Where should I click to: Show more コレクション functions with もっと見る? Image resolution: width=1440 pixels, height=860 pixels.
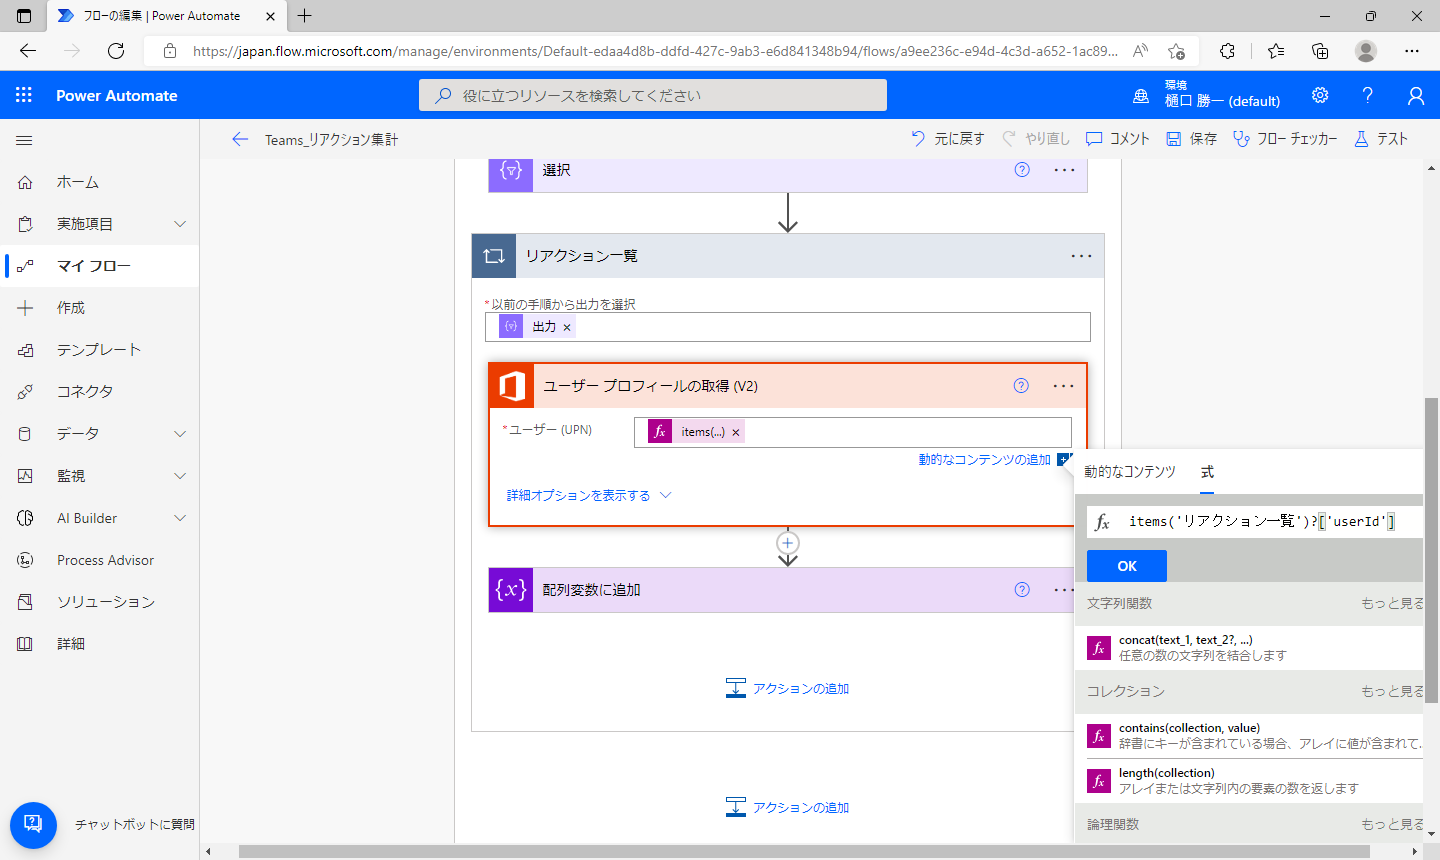tap(1392, 692)
